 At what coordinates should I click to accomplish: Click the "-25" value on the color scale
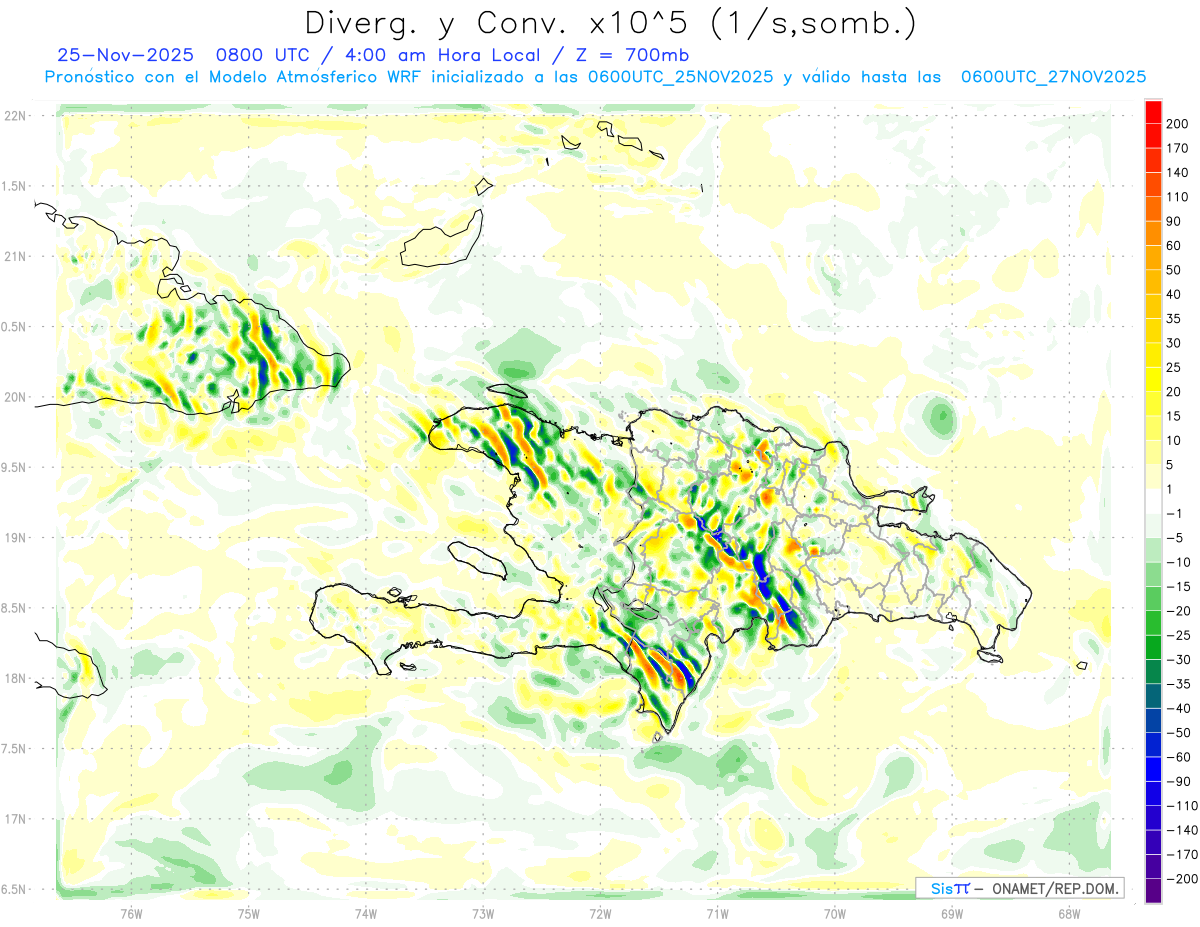click(1179, 635)
